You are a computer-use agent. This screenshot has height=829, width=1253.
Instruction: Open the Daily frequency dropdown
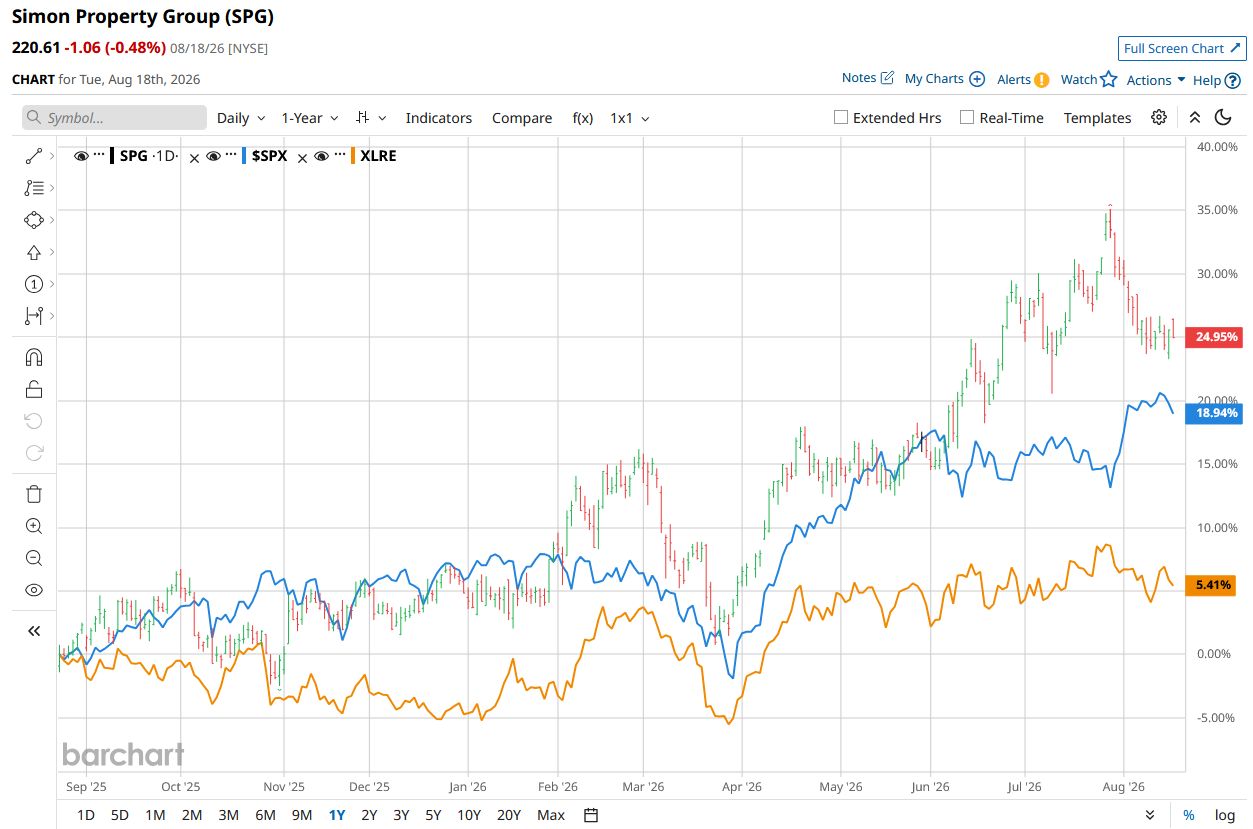[x=241, y=118]
